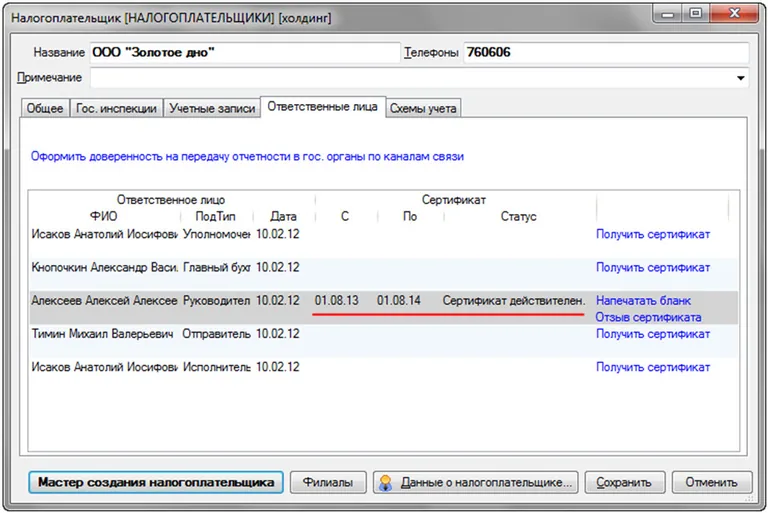Close the taxpayer dialog window

point(733,13)
